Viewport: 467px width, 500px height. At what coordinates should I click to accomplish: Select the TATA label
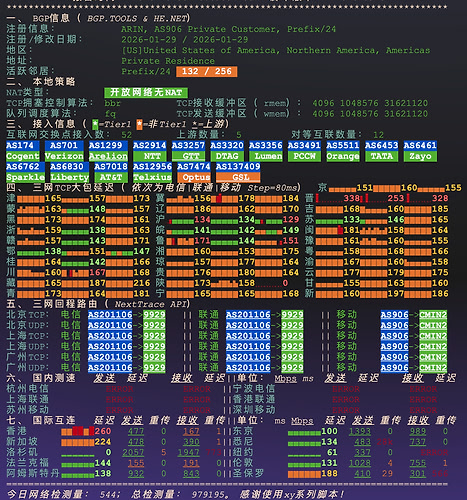pyautogui.click(x=381, y=156)
